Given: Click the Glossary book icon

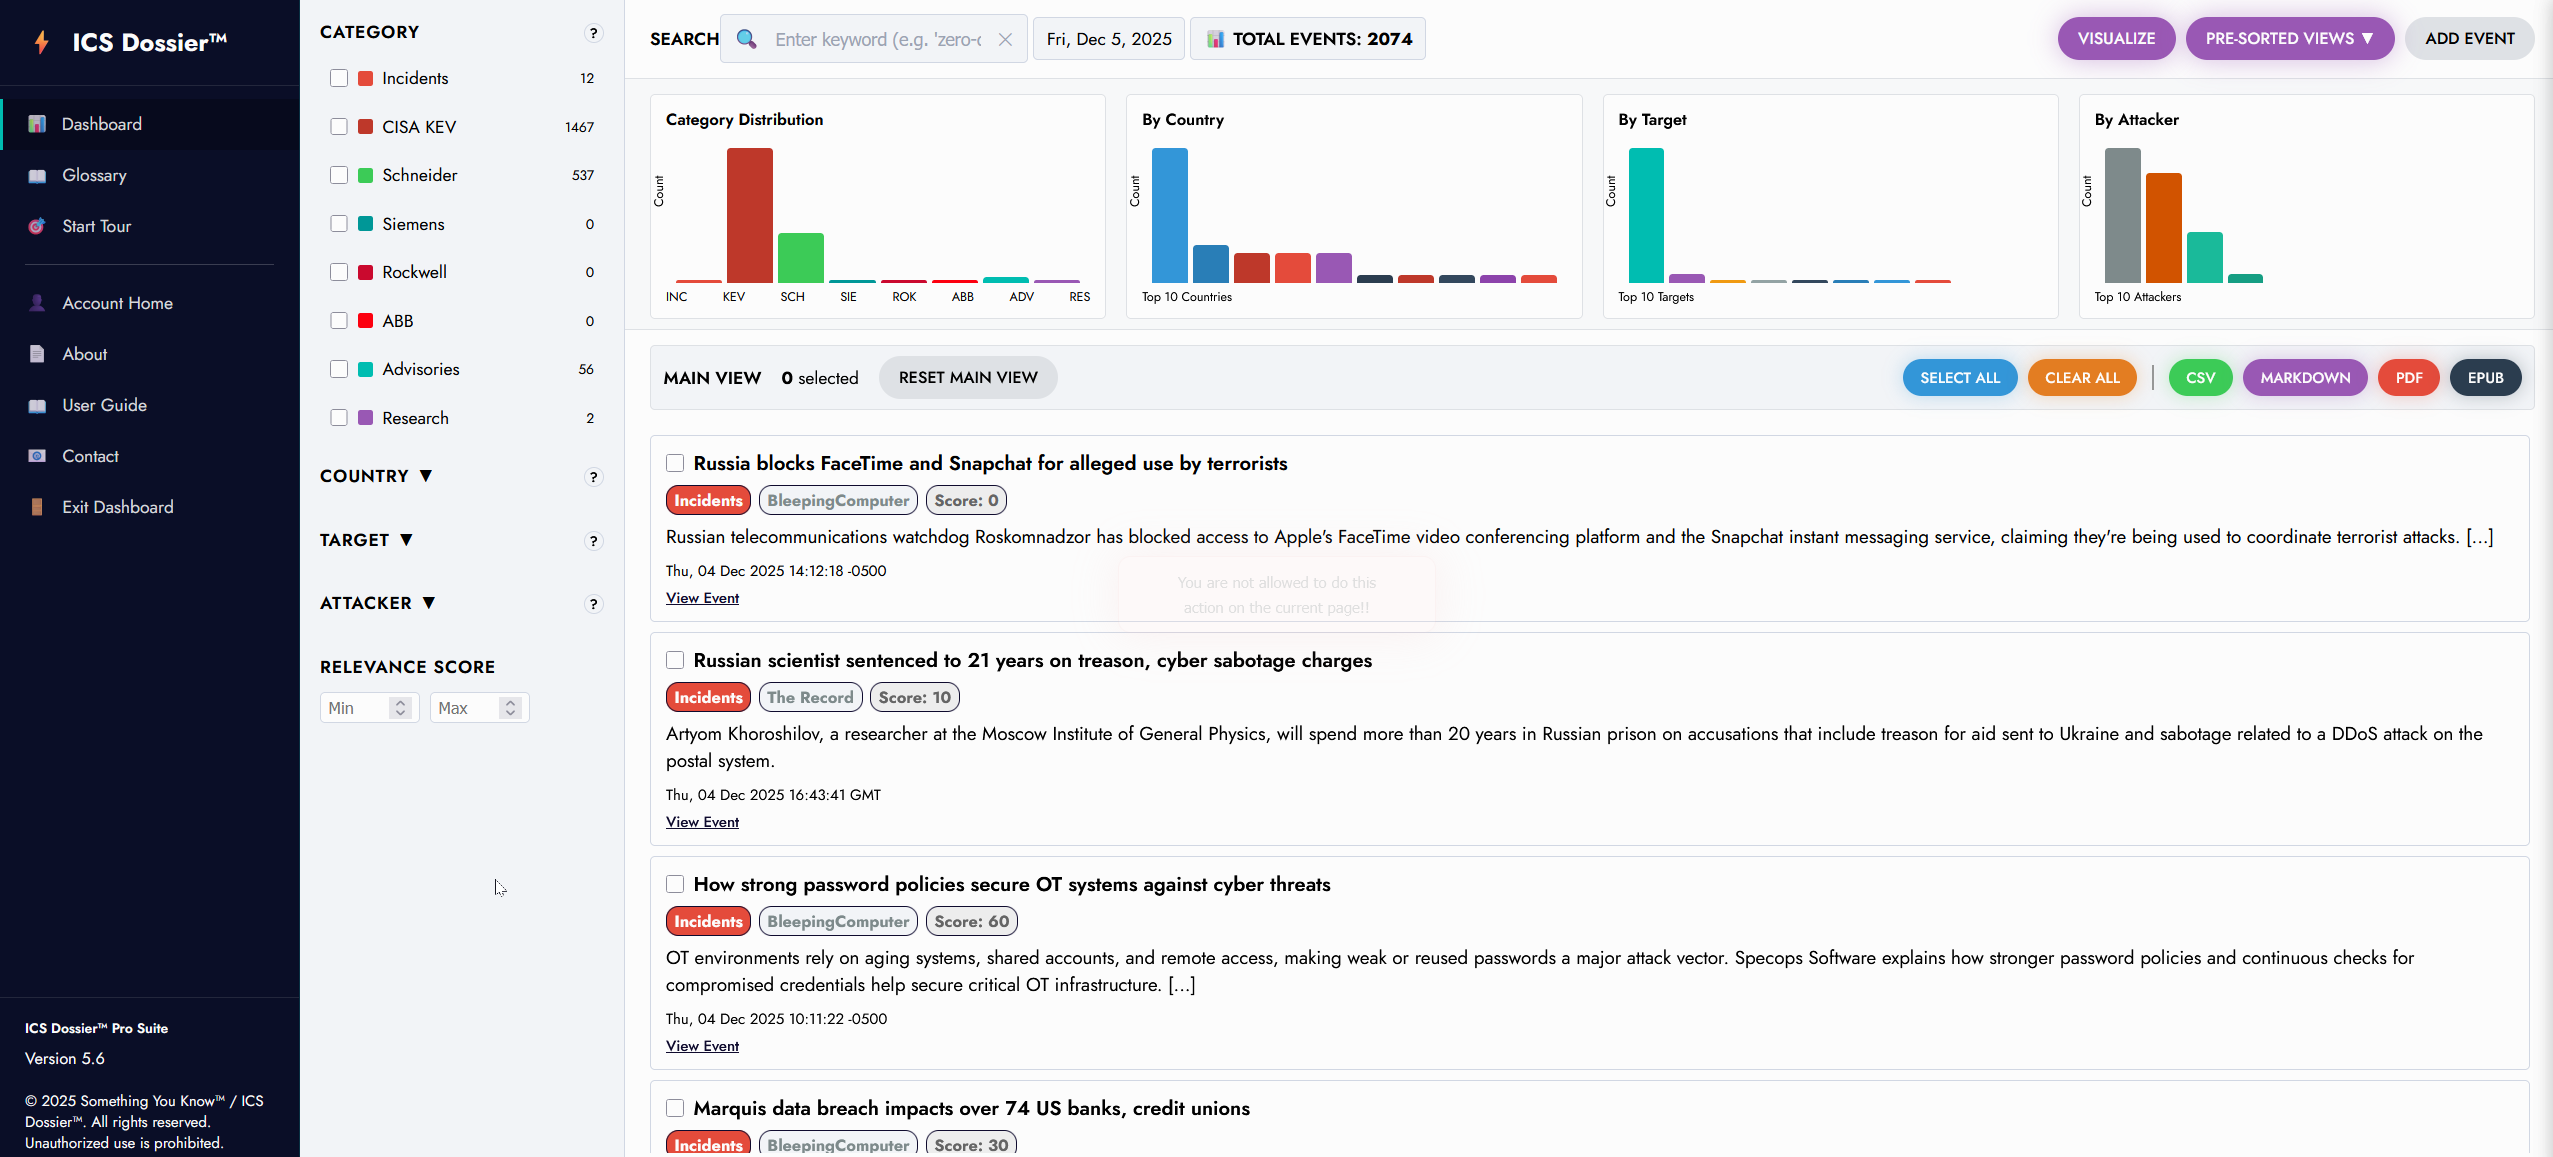Looking at the screenshot, I should click(x=37, y=175).
